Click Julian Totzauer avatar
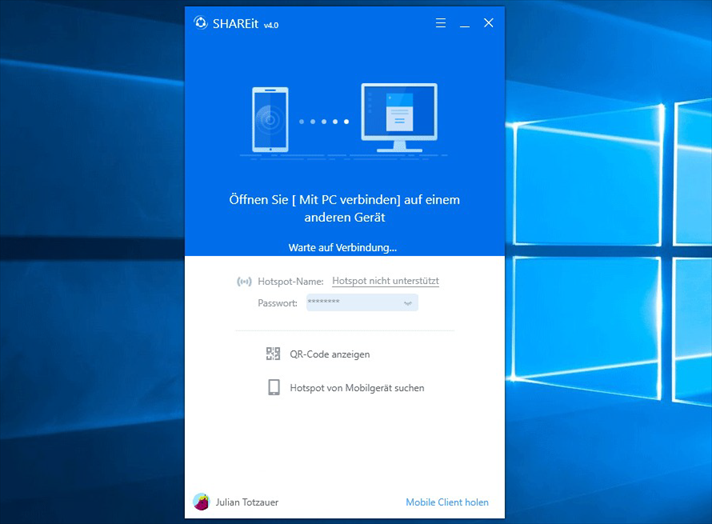Image resolution: width=712 pixels, height=524 pixels. click(x=201, y=502)
